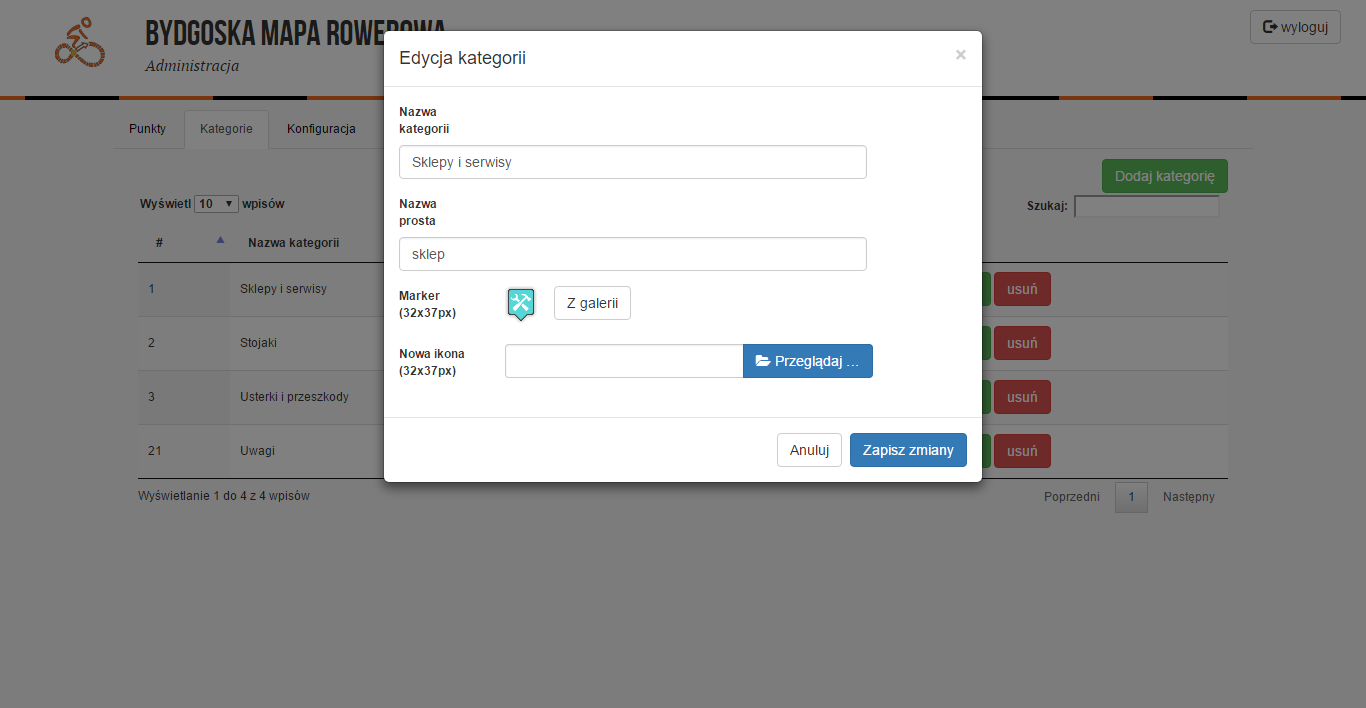Switch to the Punkty tab

147,129
